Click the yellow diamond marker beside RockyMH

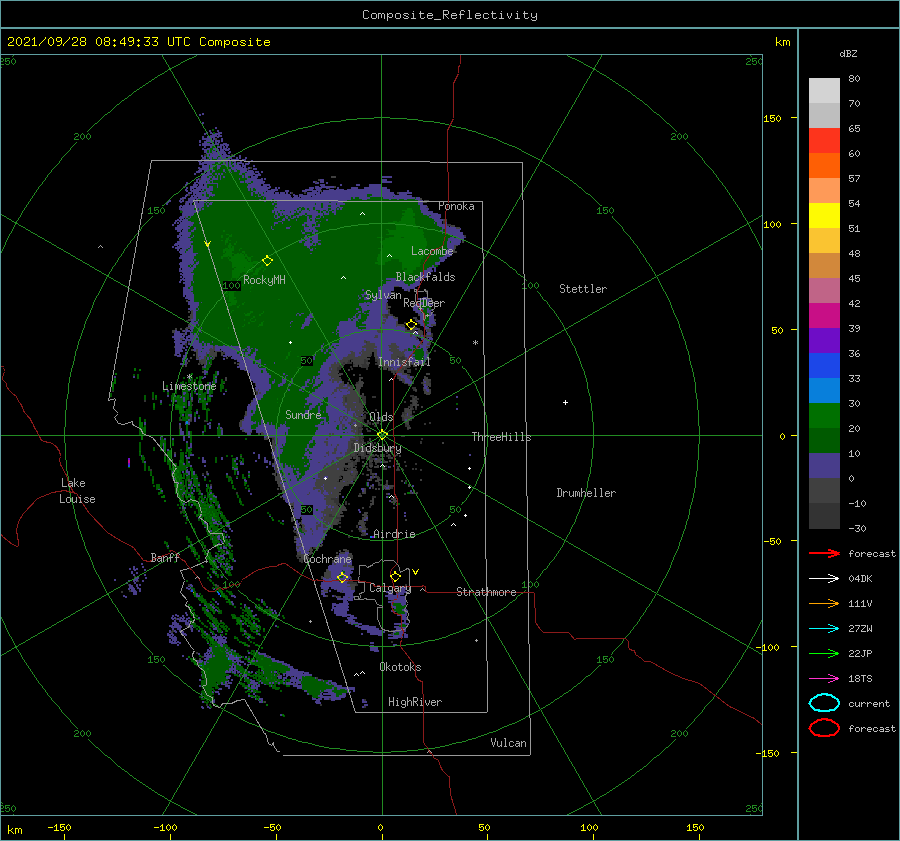(x=267, y=261)
